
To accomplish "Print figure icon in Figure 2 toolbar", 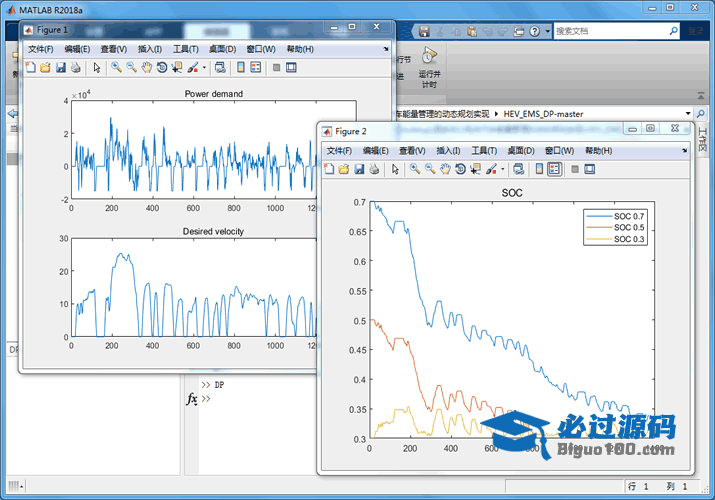I will (x=374, y=169).
